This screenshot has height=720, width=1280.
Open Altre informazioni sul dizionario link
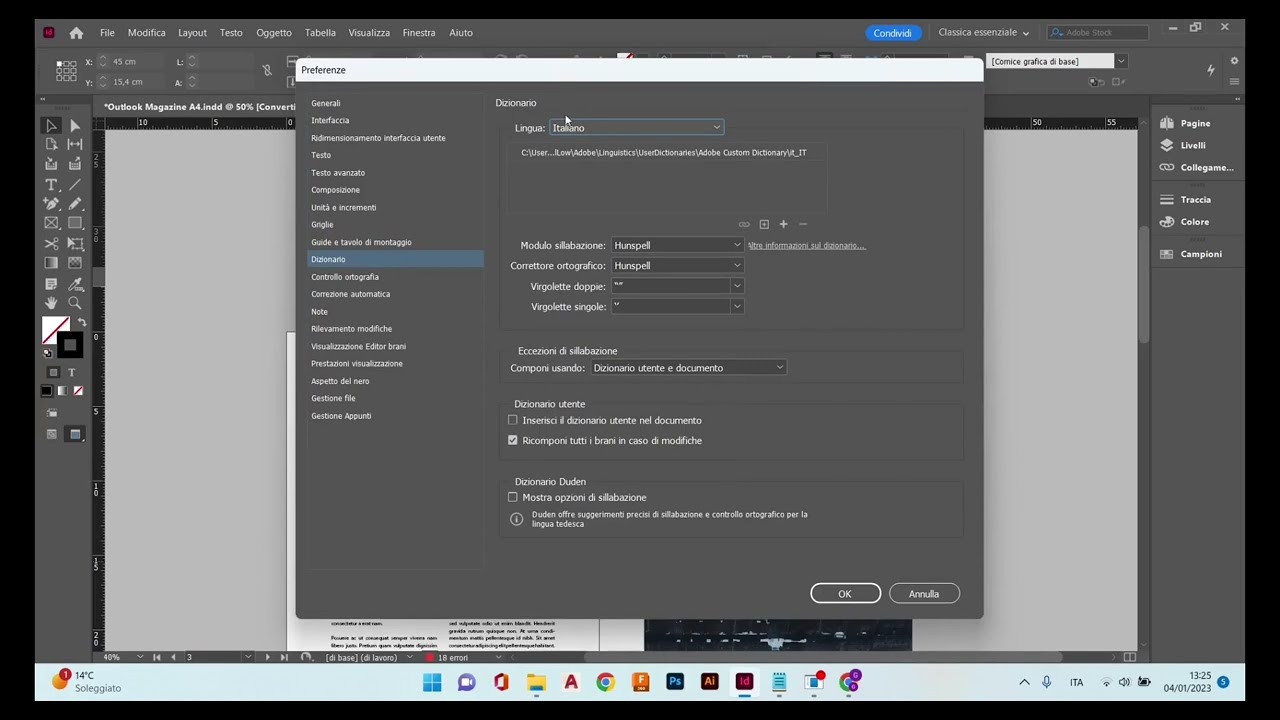(x=806, y=245)
